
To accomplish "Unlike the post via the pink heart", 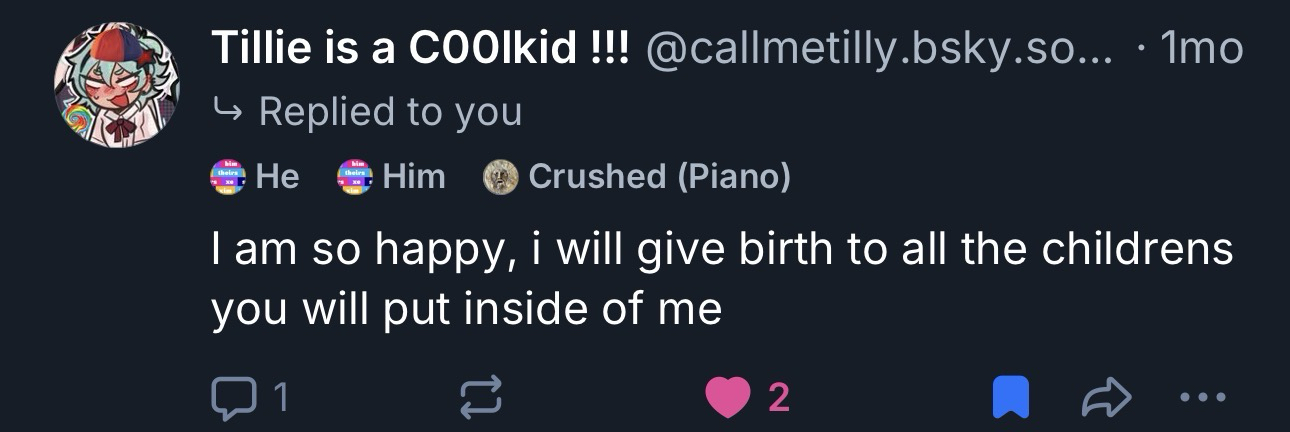I will point(727,399).
